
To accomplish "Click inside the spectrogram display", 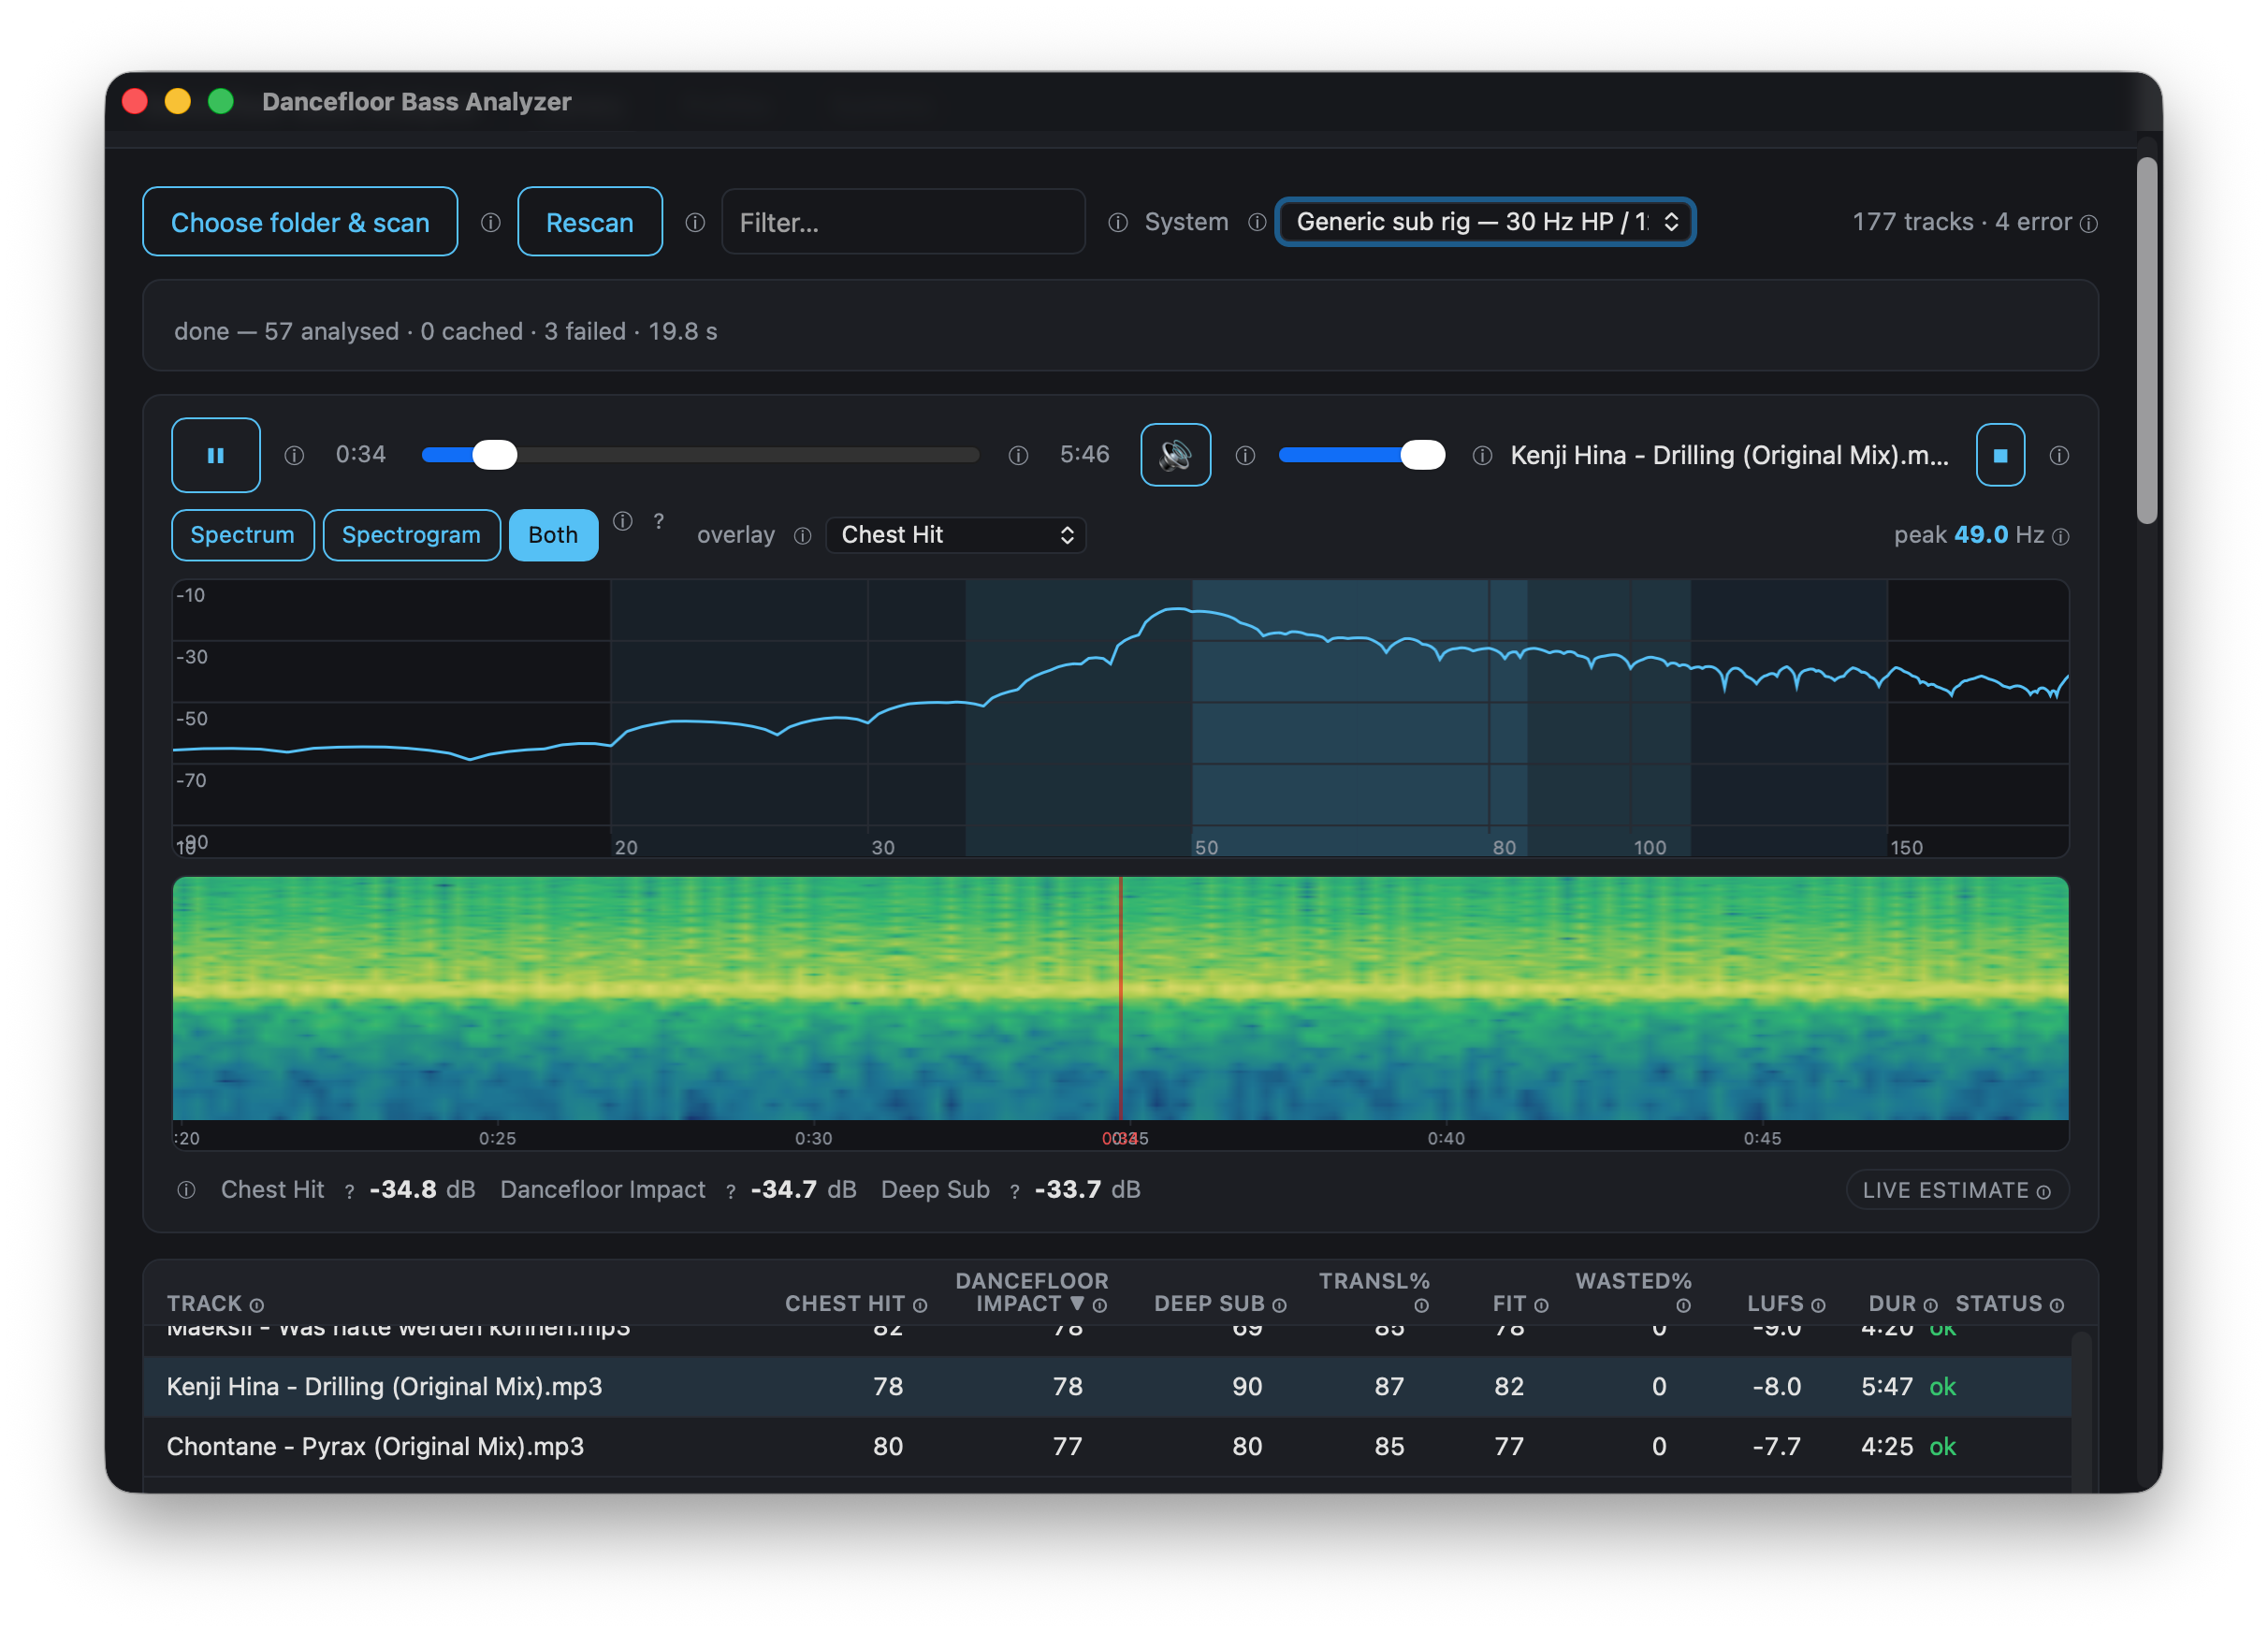I will tap(1120, 998).
